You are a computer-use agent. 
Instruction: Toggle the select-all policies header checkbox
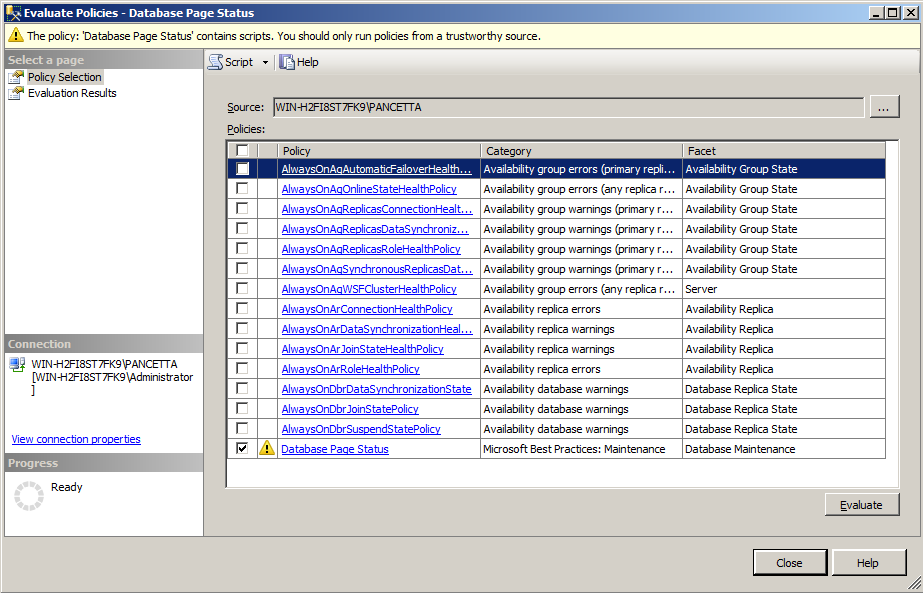(x=242, y=150)
